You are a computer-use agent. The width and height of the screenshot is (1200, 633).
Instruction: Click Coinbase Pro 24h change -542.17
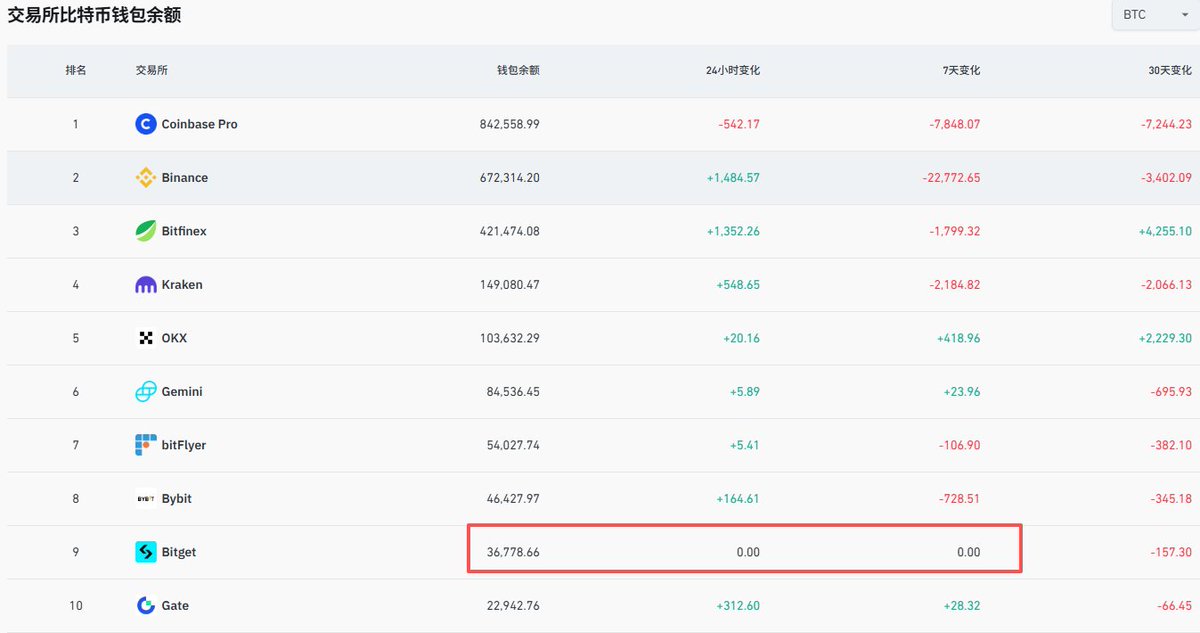[x=739, y=124]
